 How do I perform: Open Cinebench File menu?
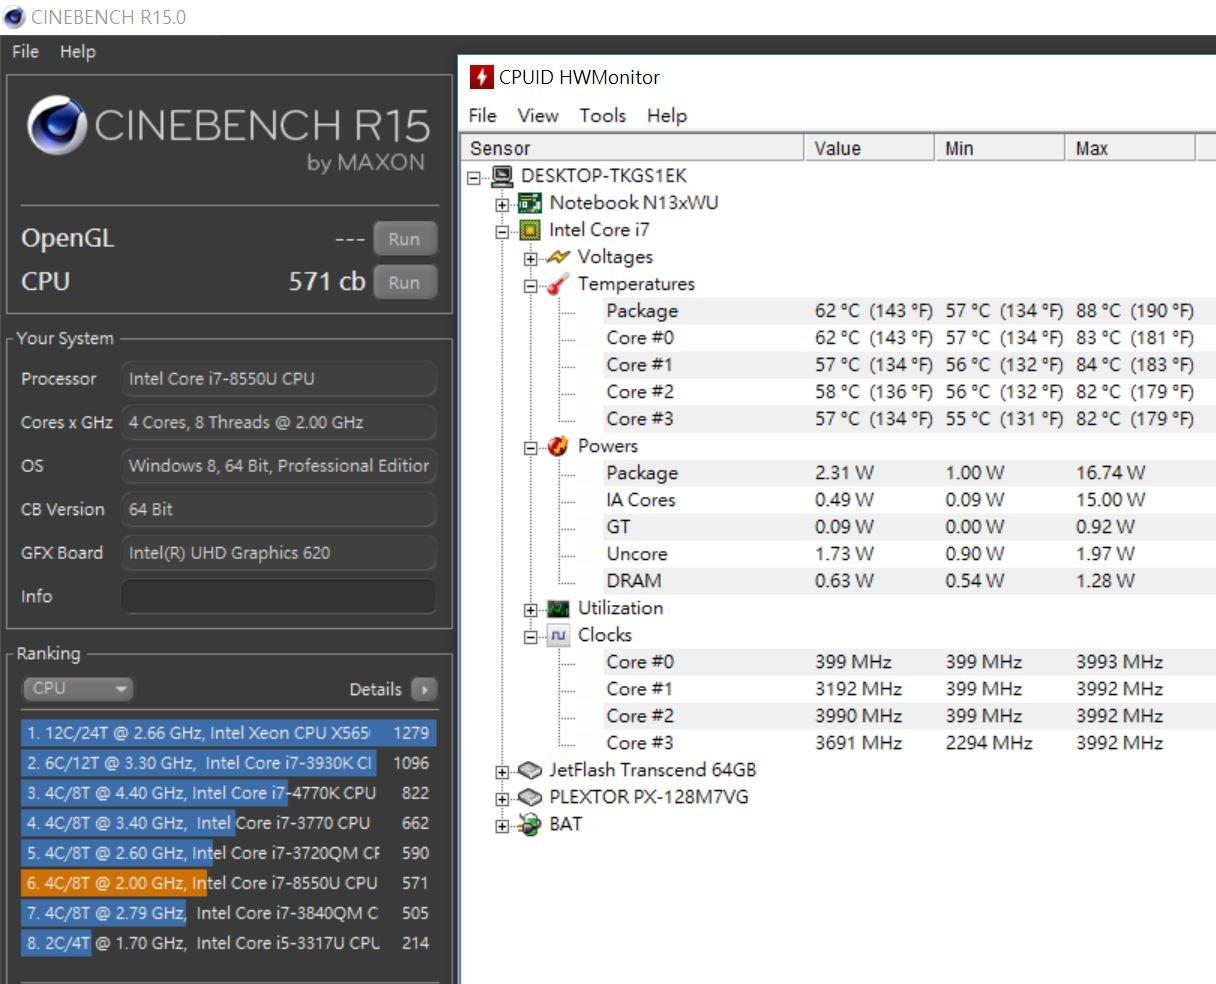point(25,51)
